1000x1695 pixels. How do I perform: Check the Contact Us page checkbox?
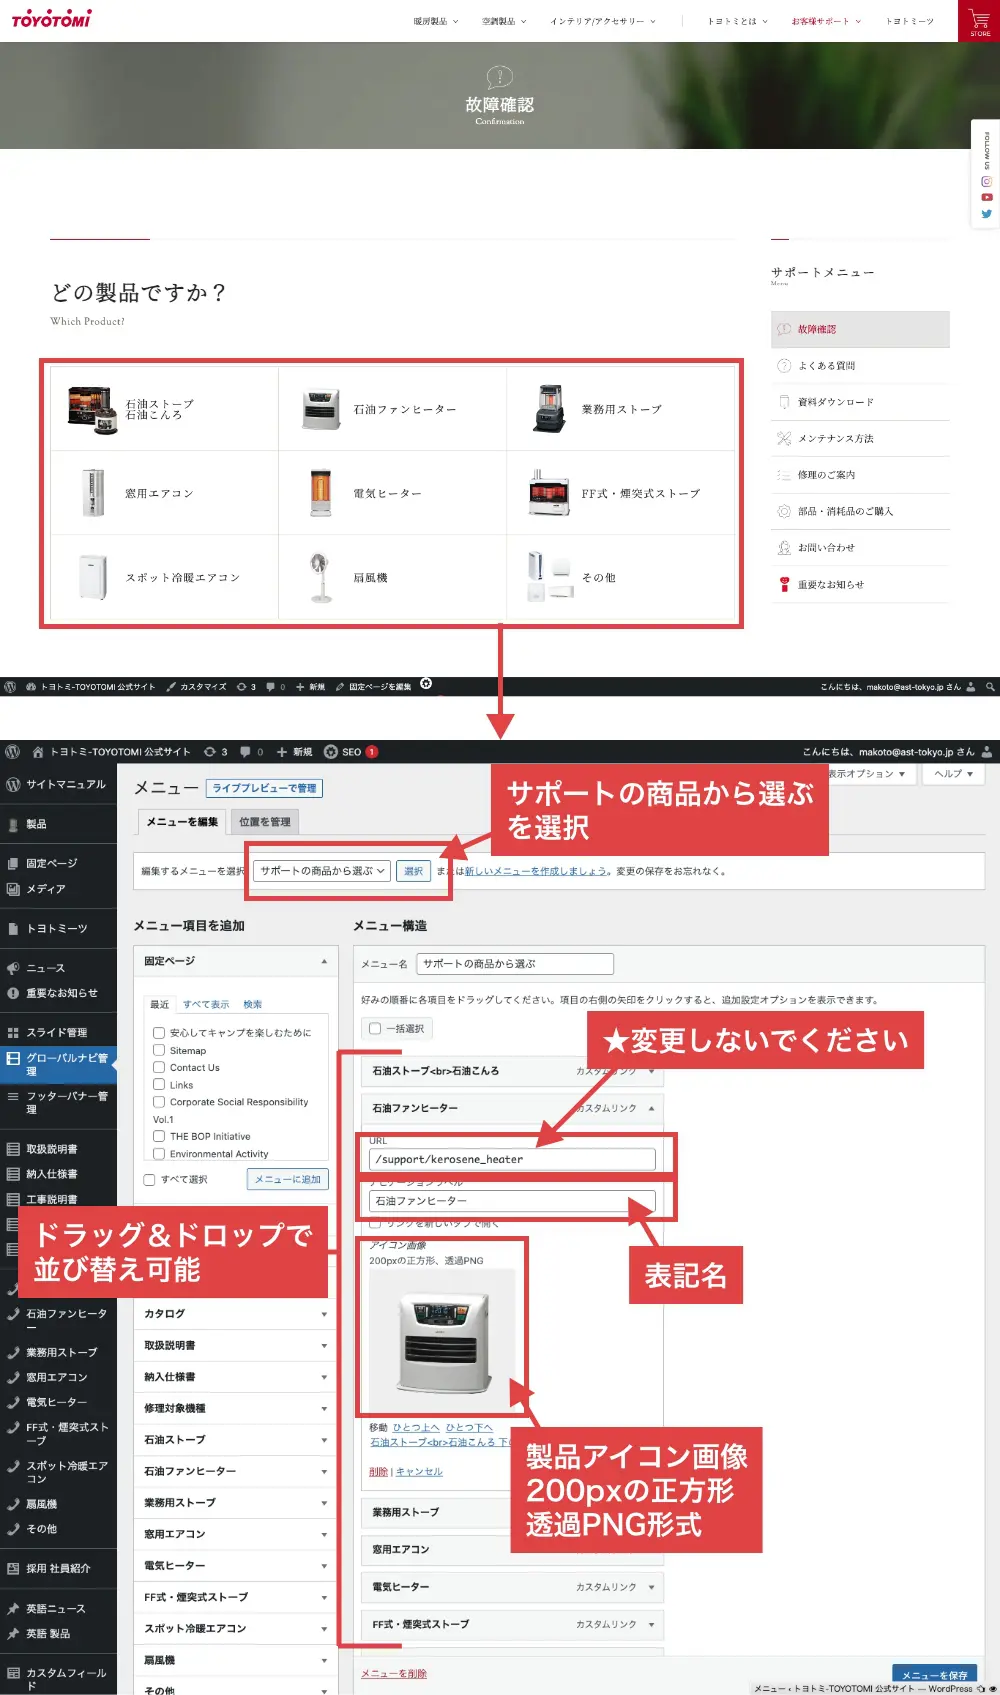[x=159, y=1067]
